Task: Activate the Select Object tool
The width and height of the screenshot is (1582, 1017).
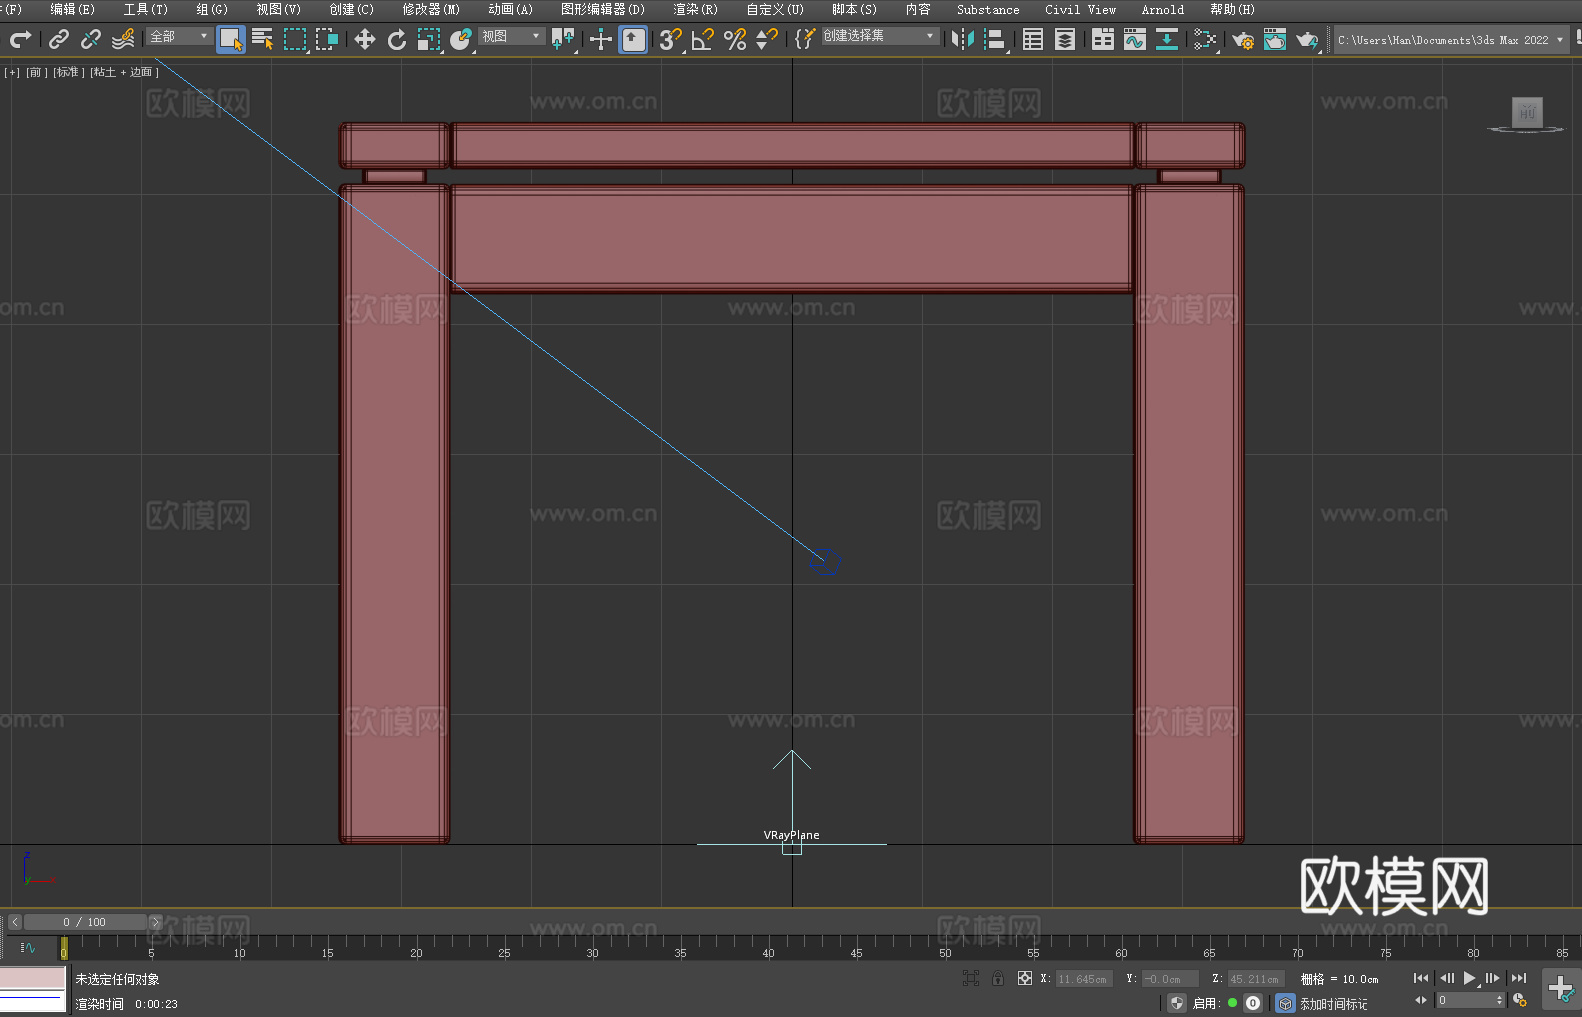Action: [x=231, y=39]
